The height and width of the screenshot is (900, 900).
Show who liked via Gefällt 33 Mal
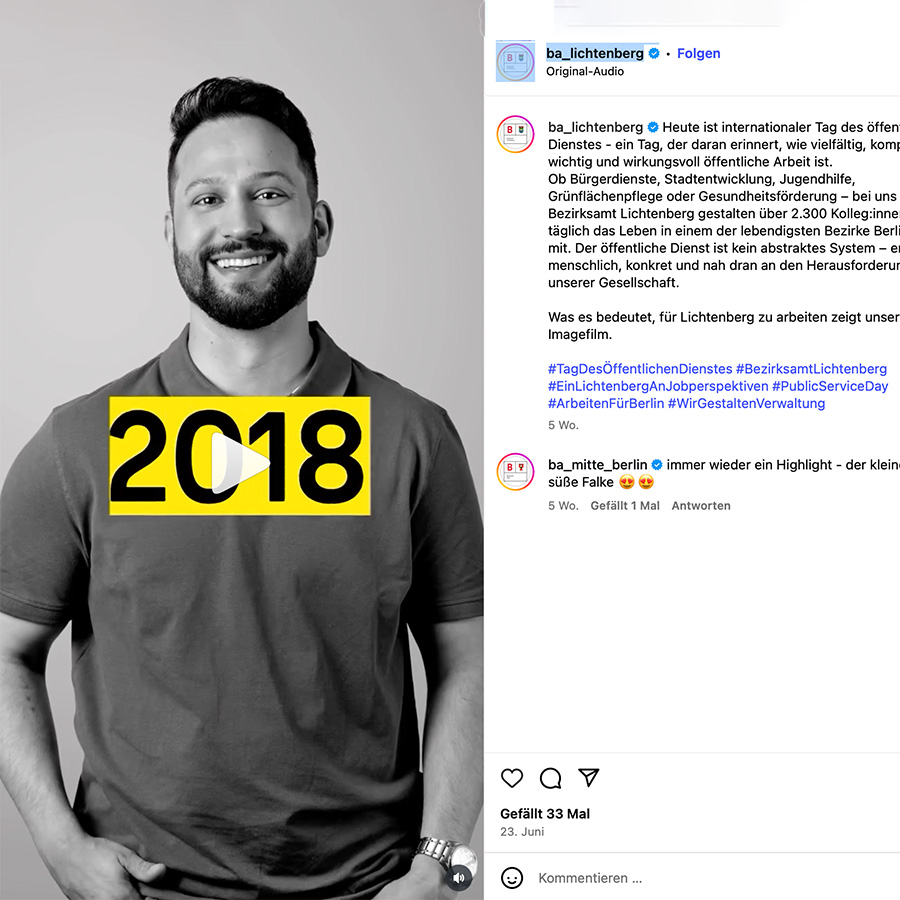(x=545, y=813)
